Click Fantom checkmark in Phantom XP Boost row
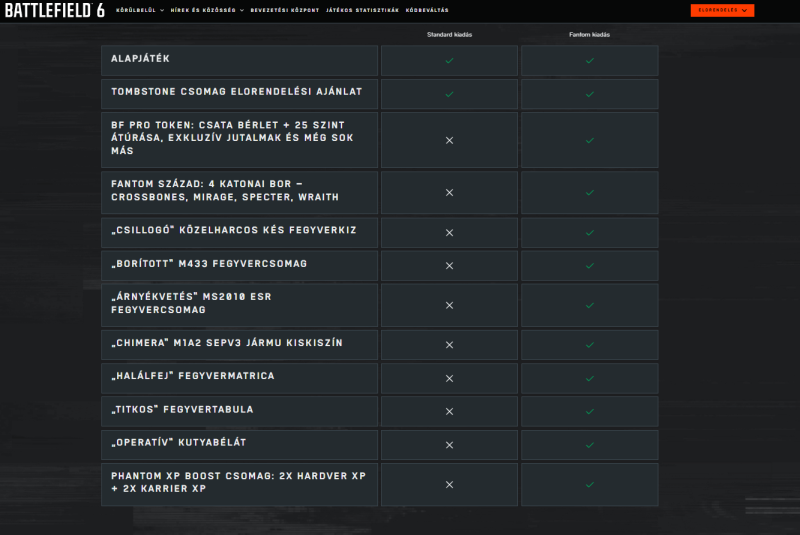Image resolution: width=800 pixels, height=535 pixels. [590, 485]
